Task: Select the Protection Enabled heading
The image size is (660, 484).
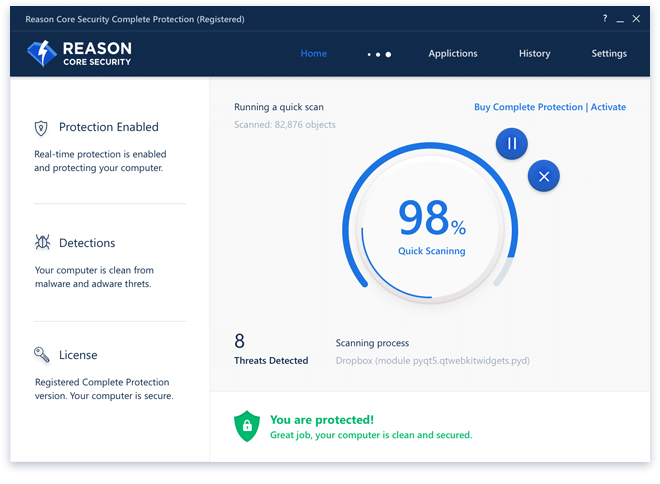Action: (x=108, y=127)
